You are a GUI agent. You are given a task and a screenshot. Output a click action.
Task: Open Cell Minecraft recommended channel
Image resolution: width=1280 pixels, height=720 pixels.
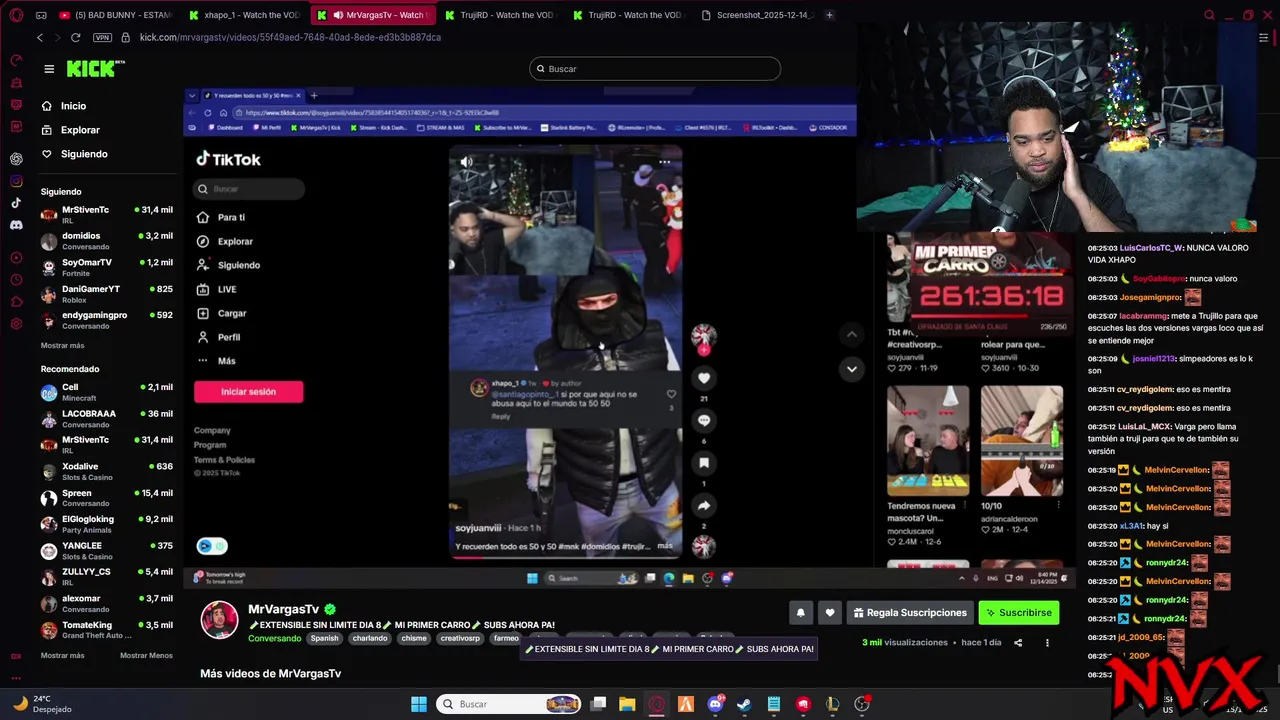click(x=106, y=392)
